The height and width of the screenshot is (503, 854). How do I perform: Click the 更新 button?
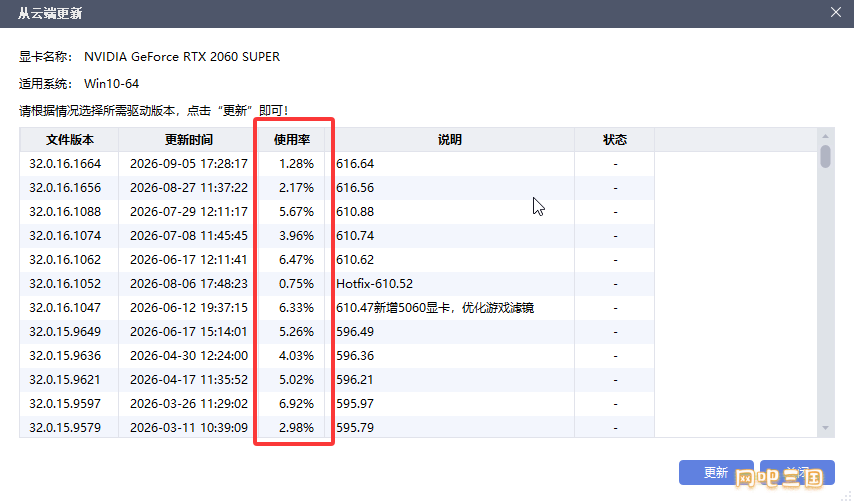pos(716,472)
